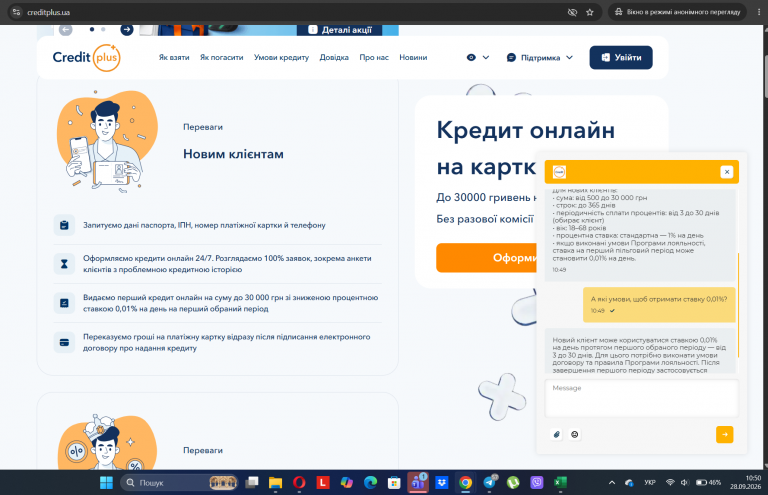Image resolution: width=768 pixels, height=495 pixels.
Task: Show hidden tray icons chevron
Action: click(x=612, y=483)
